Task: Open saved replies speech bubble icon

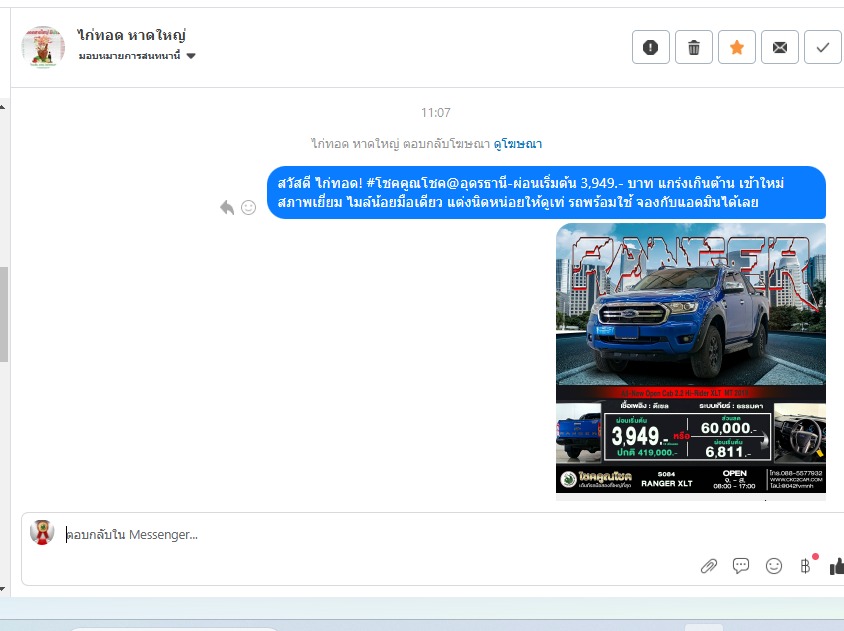Action: [x=741, y=565]
